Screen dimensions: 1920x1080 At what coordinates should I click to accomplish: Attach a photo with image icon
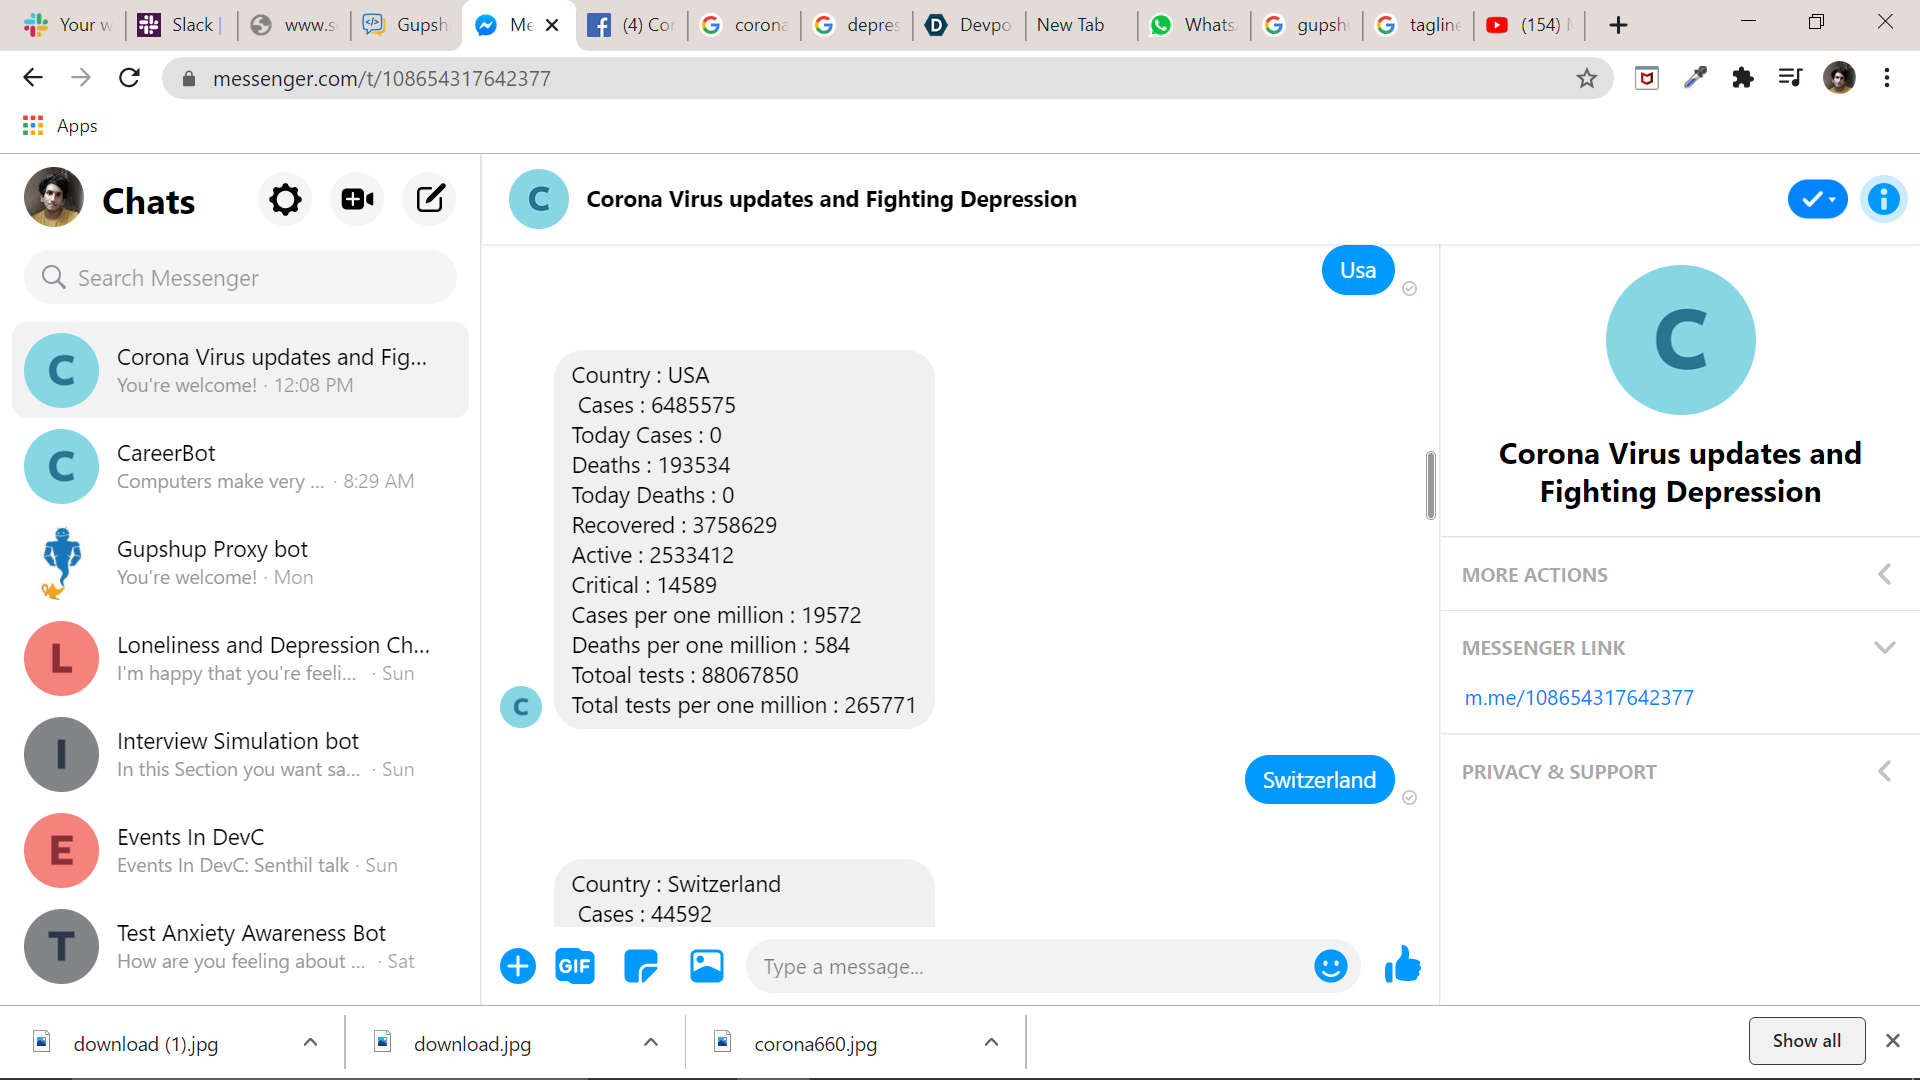[x=707, y=966]
